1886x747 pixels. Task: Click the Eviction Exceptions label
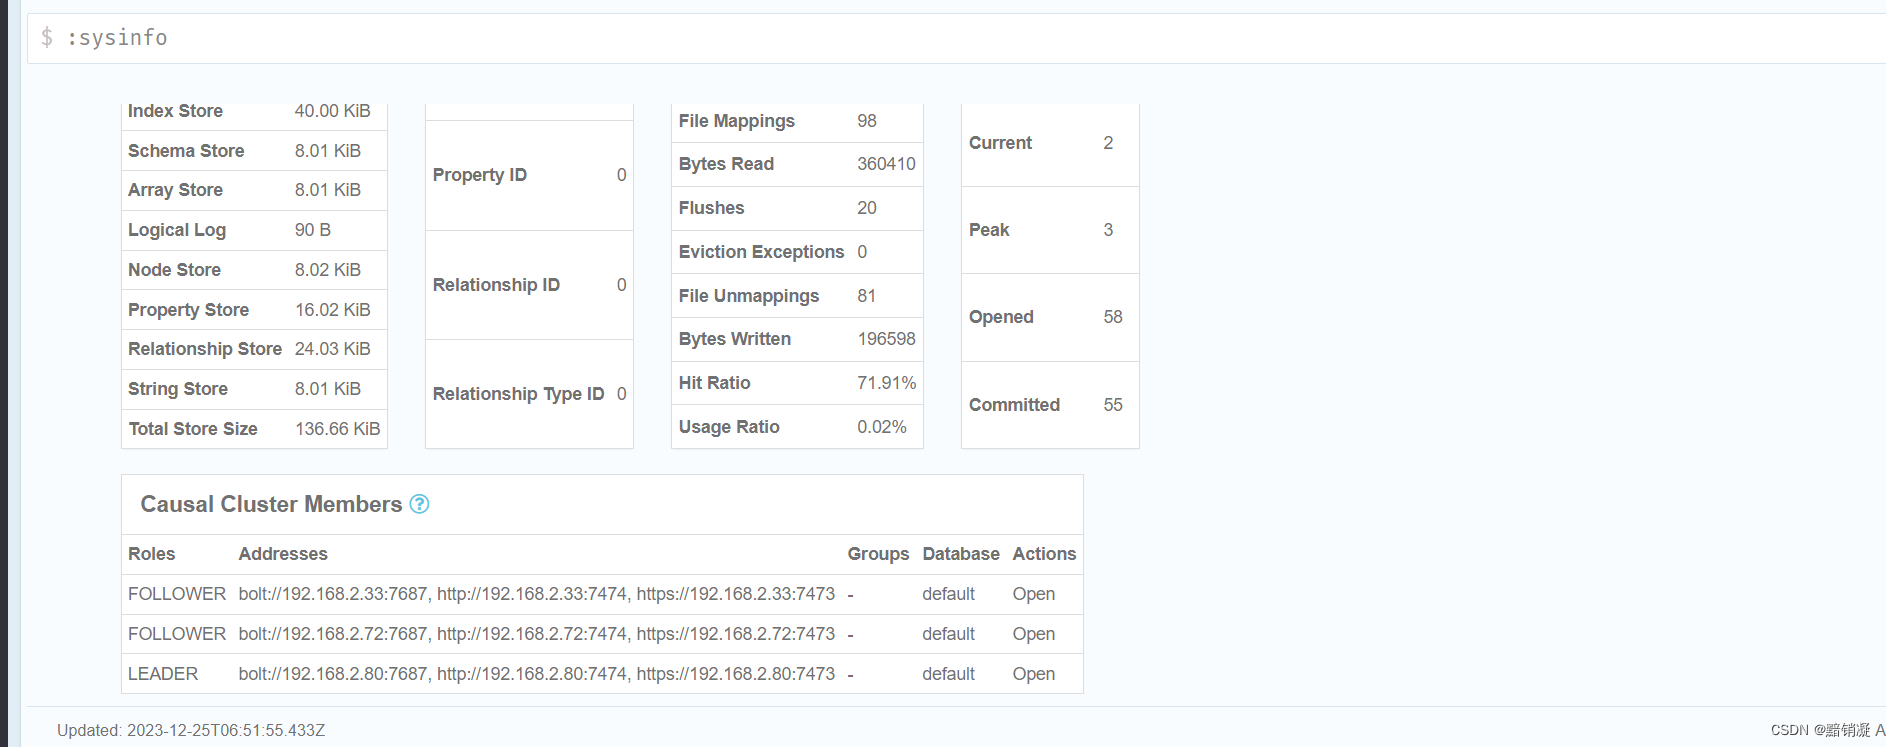pyautogui.click(x=761, y=252)
